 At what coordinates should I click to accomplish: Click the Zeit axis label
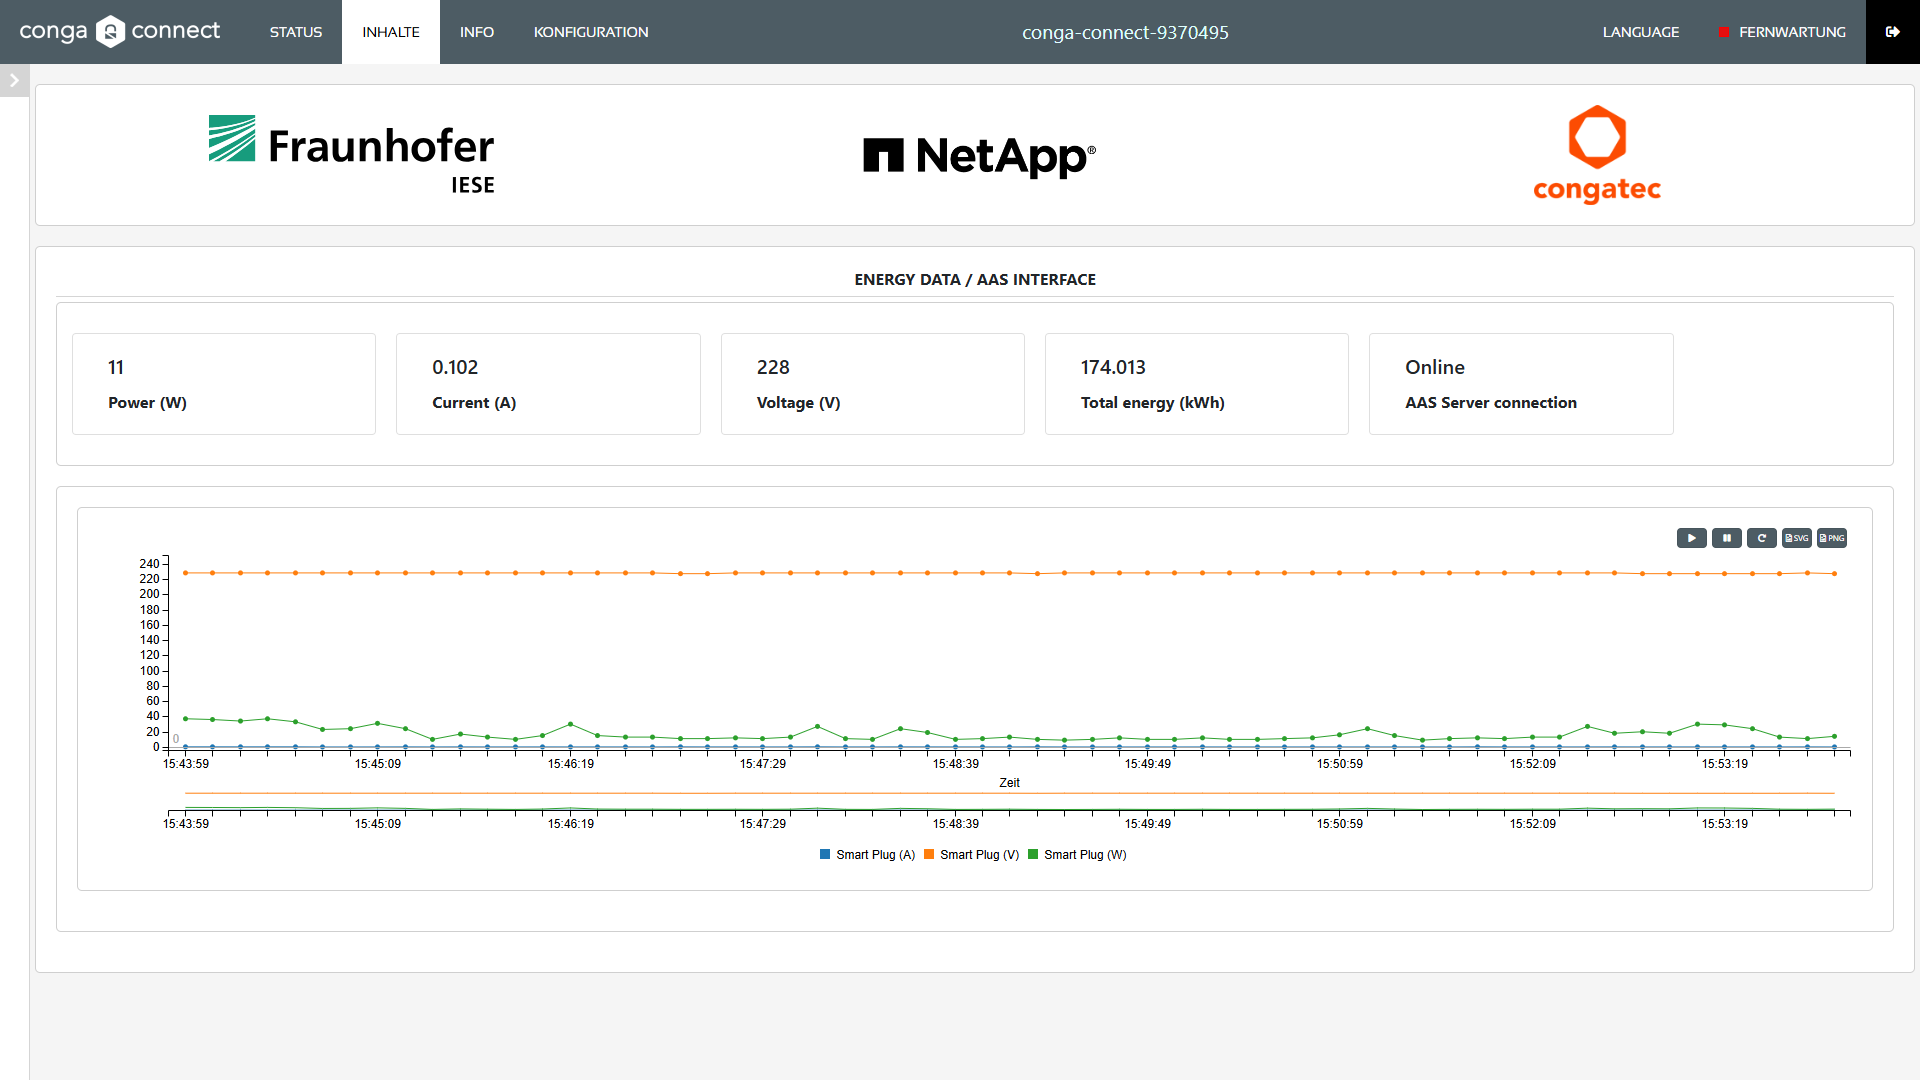tap(1009, 783)
